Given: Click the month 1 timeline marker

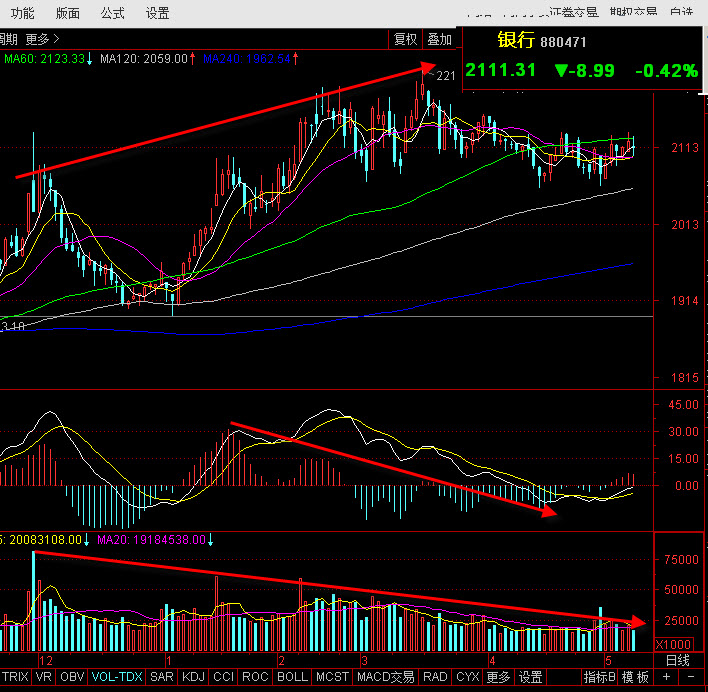Looking at the screenshot, I should pos(169,661).
